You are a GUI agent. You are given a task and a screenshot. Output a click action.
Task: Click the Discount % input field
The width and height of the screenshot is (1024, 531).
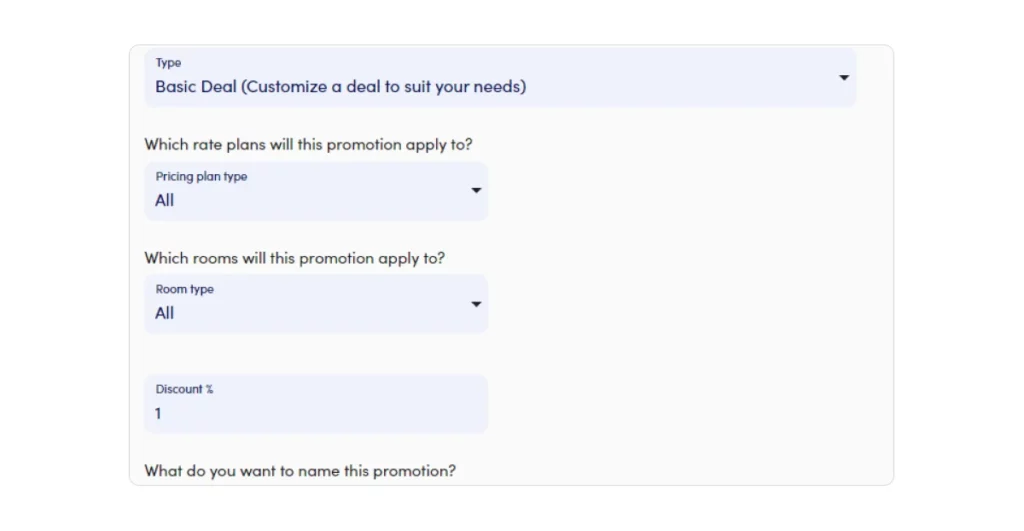(x=316, y=404)
